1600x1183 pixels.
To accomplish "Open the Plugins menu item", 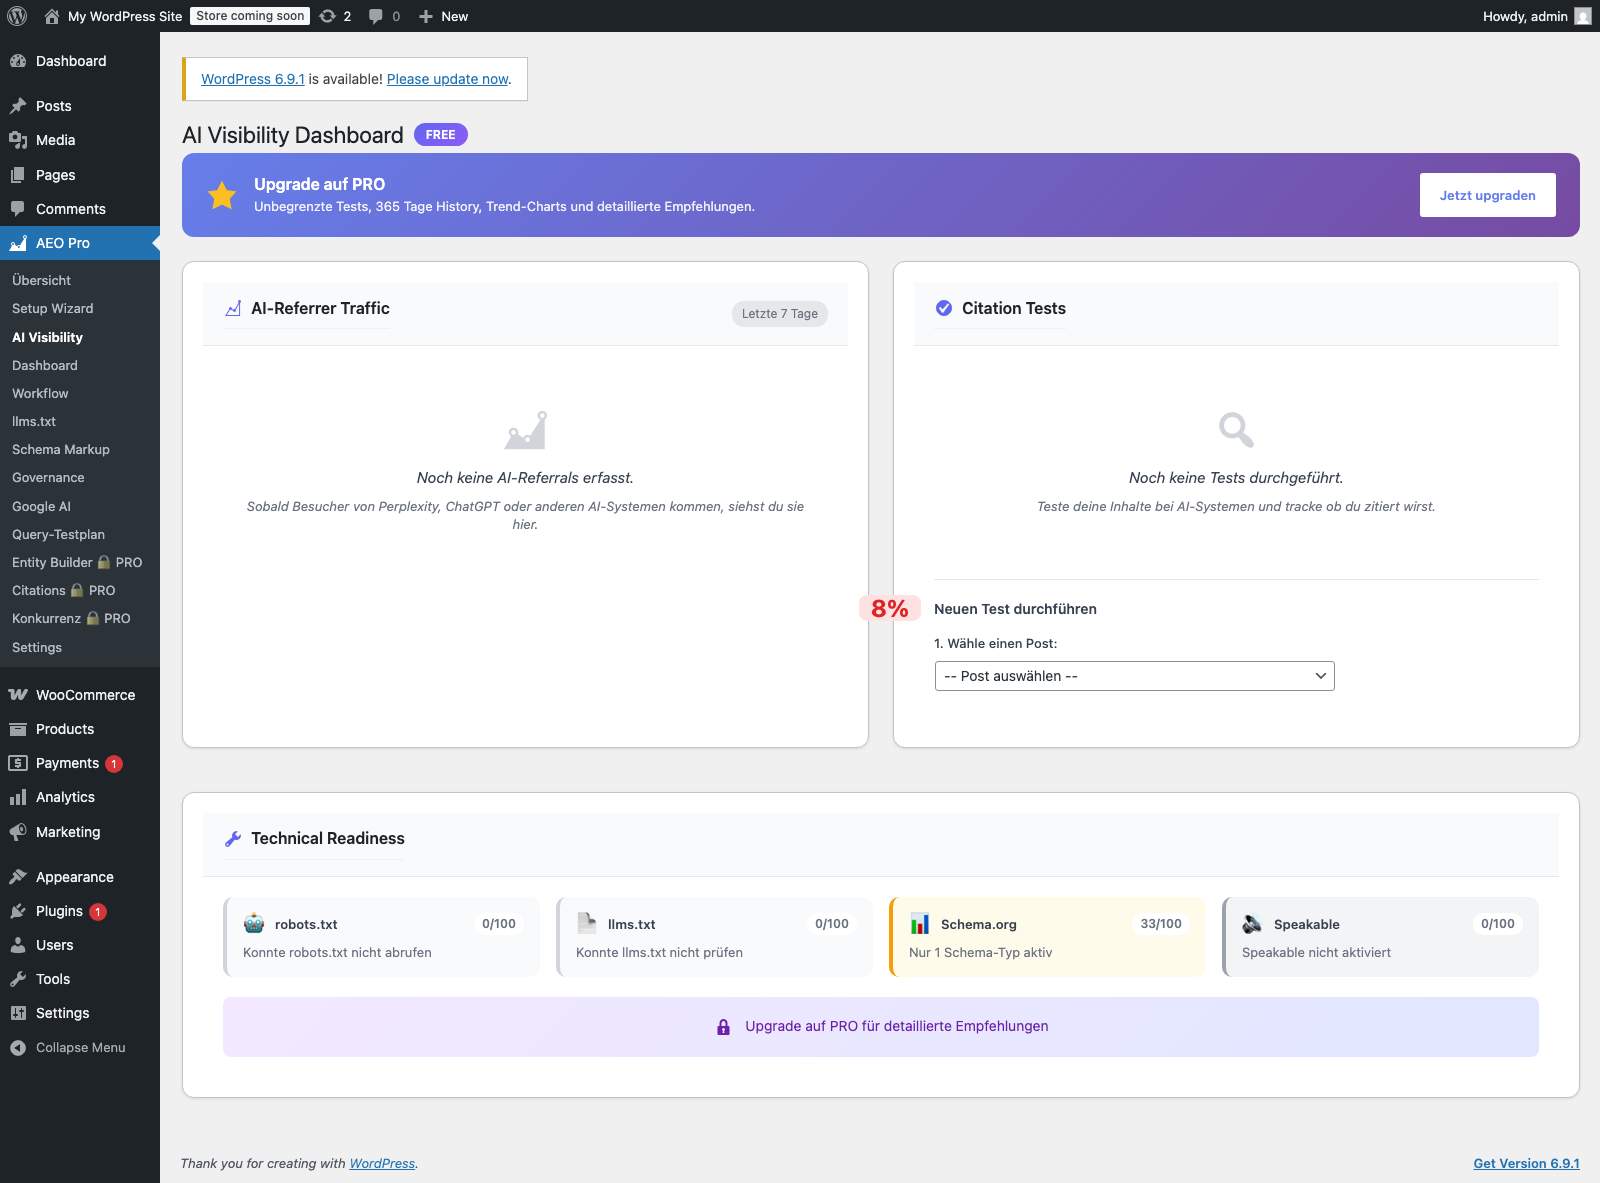I will click(59, 911).
